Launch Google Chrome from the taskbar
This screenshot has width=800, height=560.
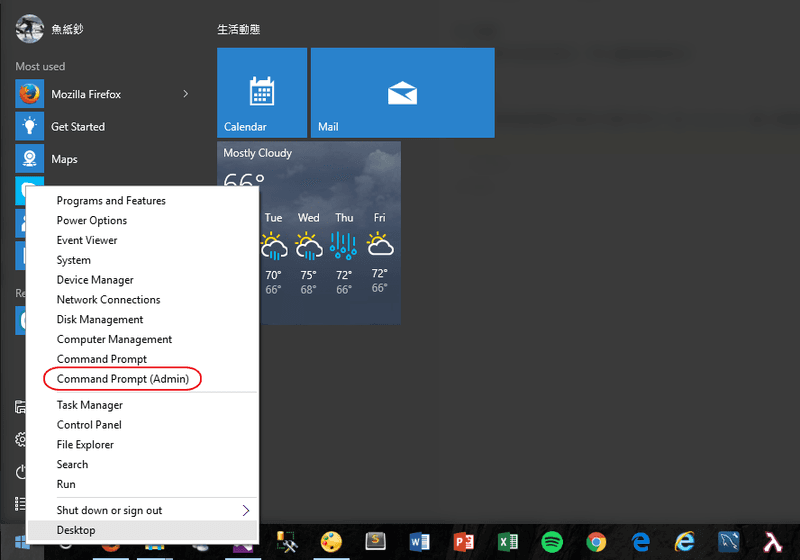[x=596, y=542]
